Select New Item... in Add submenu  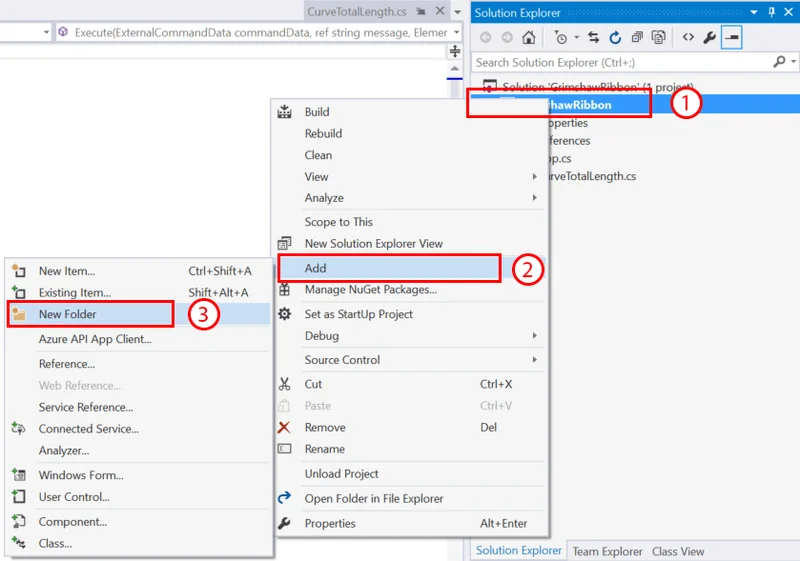point(138,271)
